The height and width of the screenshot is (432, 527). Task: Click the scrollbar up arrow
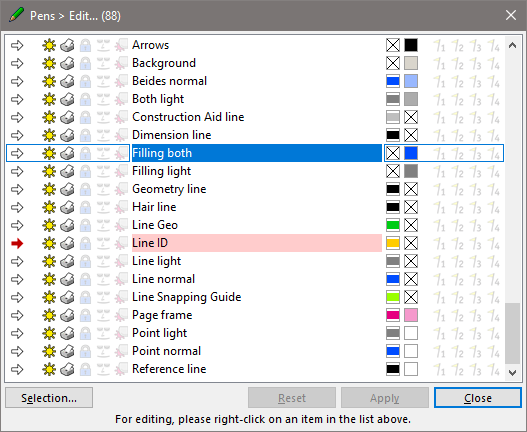[x=512, y=45]
